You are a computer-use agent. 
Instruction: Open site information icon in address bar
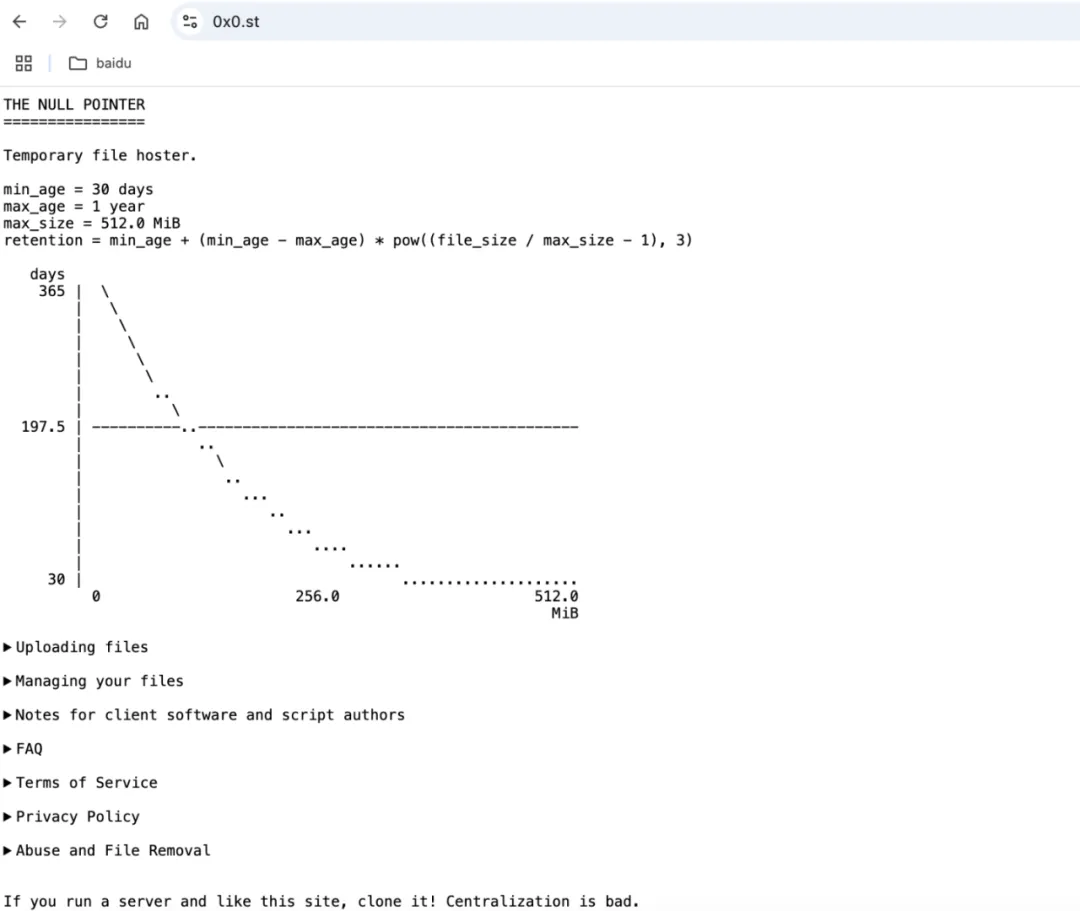tap(190, 21)
